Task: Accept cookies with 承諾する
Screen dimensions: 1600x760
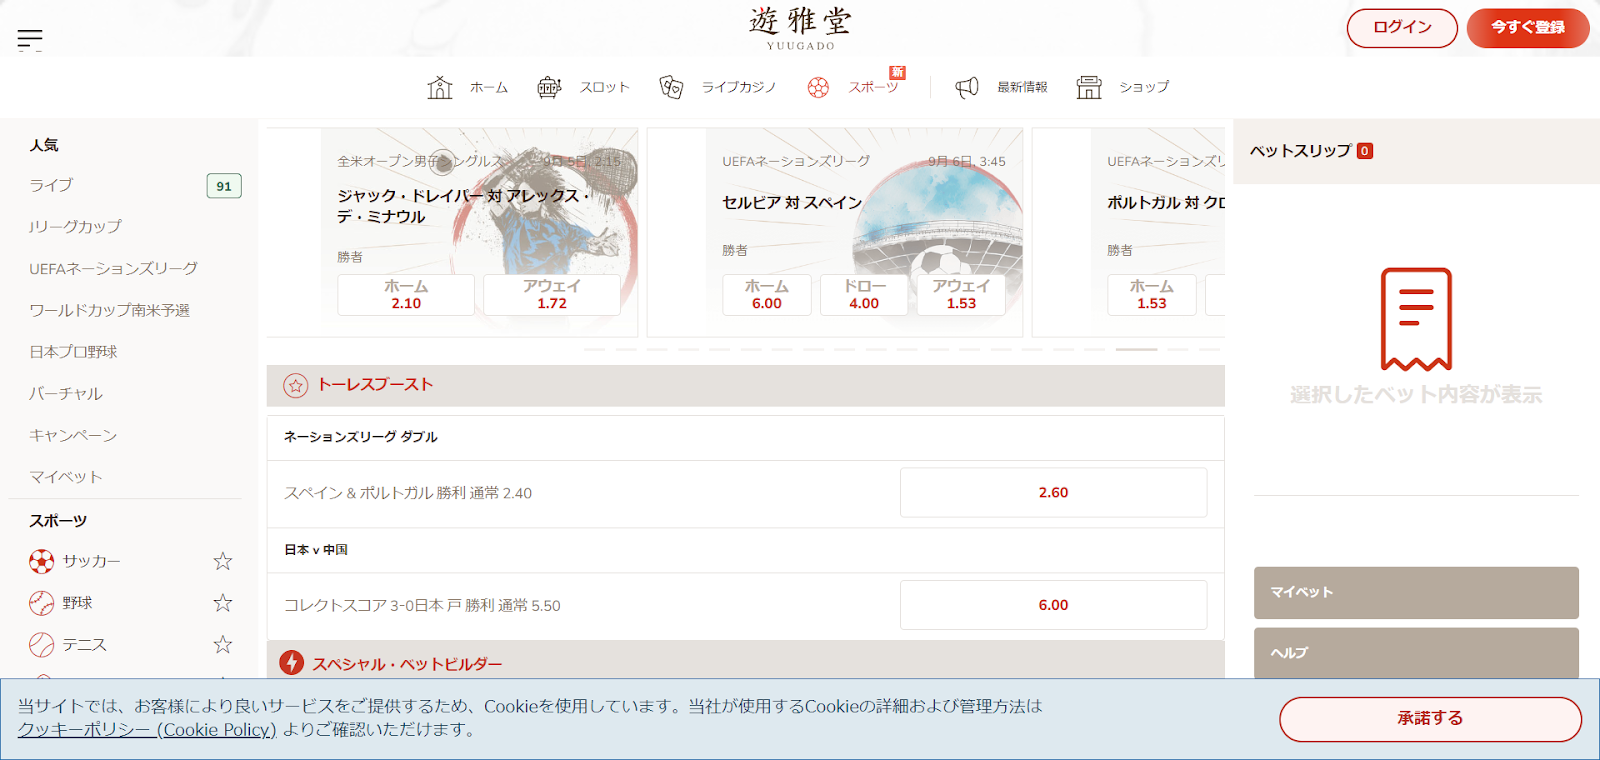Action: (1430, 719)
